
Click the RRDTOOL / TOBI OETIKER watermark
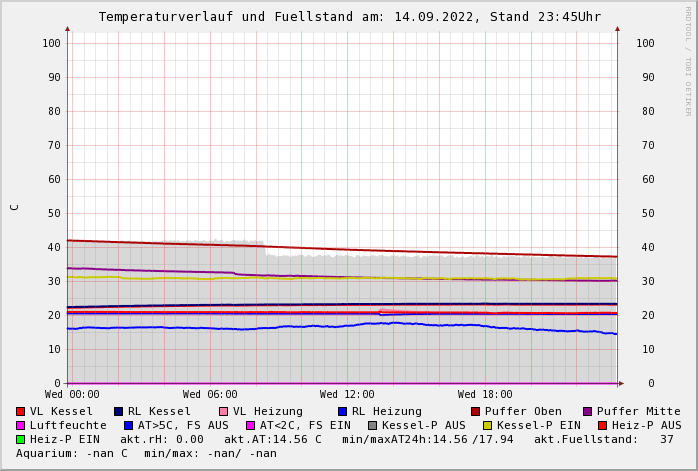point(688,60)
